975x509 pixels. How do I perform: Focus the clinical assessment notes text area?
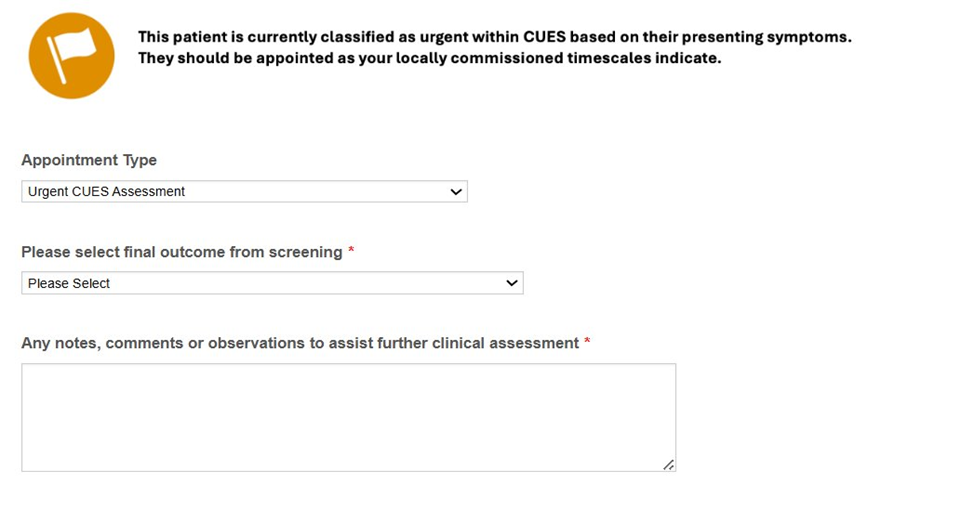[x=349, y=418]
